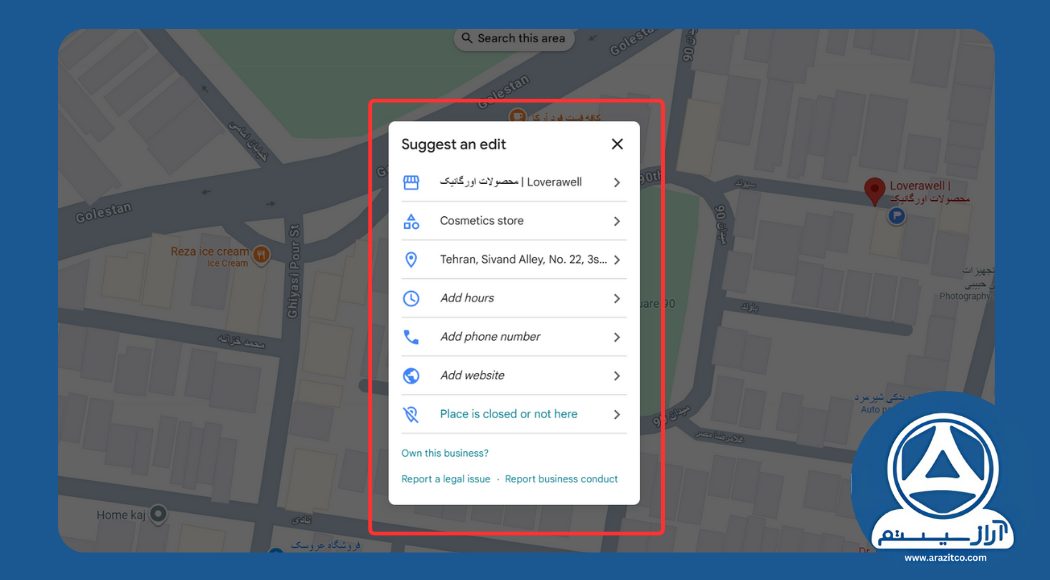This screenshot has height=580, width=1050.
Task: Click the Home kaj map marker
Action: pos(158,514)
